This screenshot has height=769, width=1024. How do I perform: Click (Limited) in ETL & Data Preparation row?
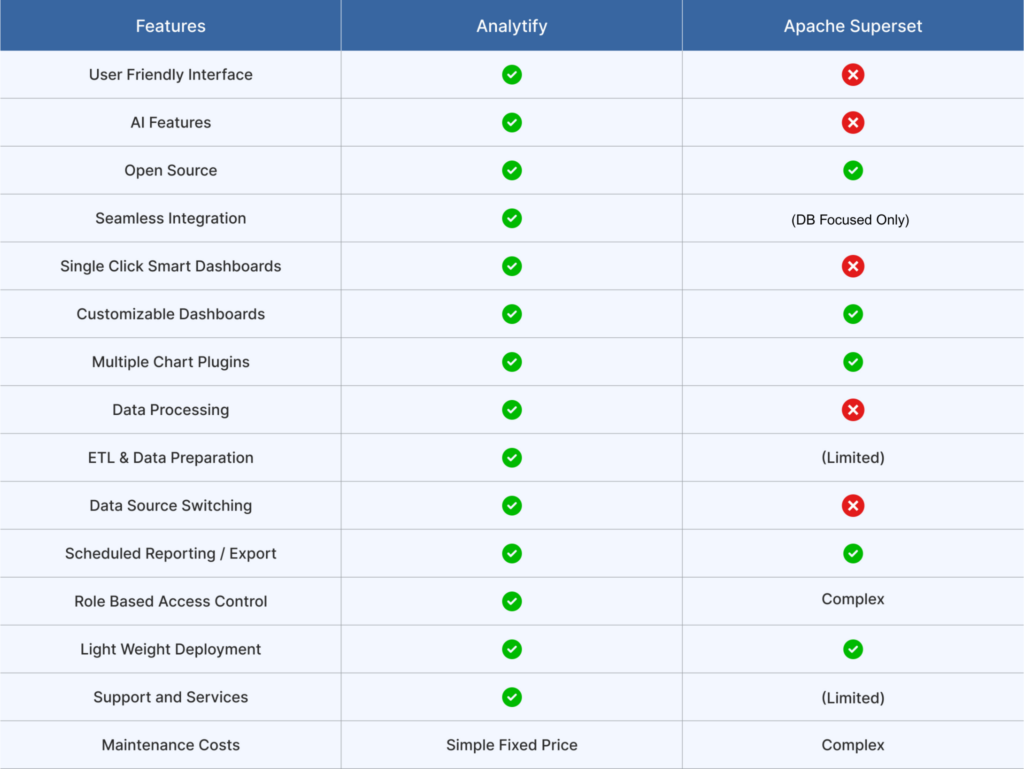coord(852,458)
